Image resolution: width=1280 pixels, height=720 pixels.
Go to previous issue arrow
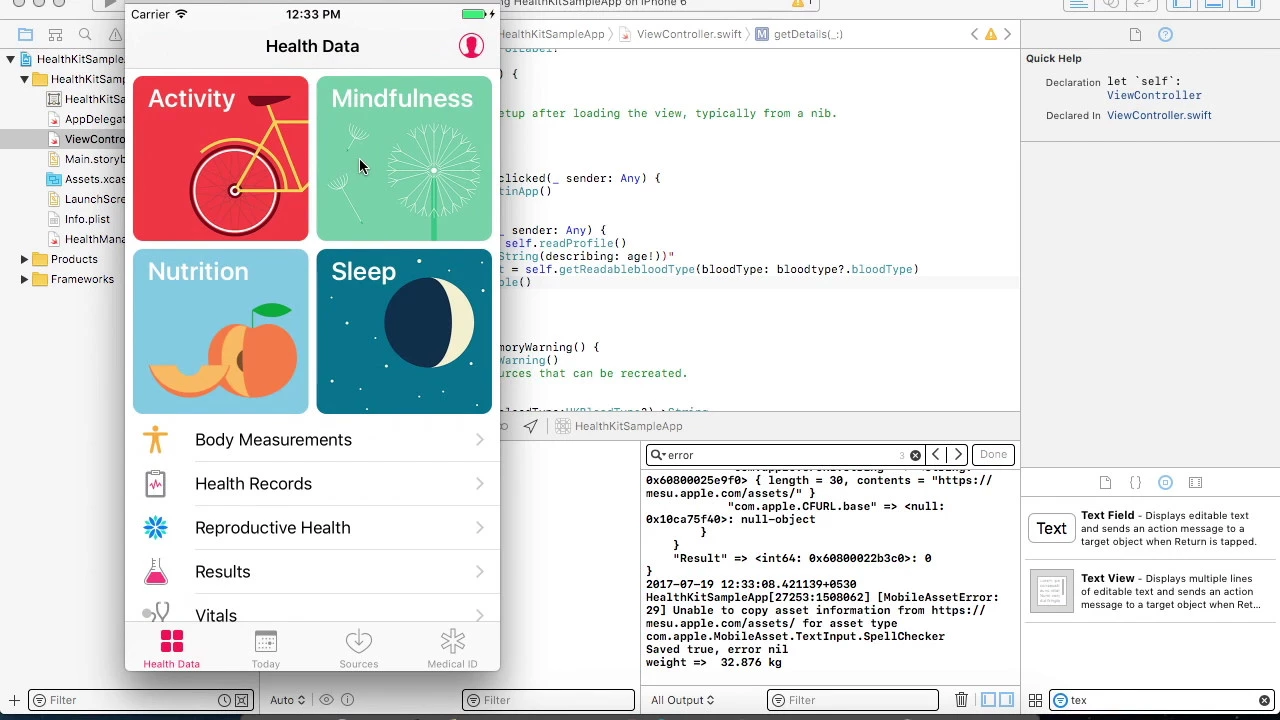tap(975, 34)
